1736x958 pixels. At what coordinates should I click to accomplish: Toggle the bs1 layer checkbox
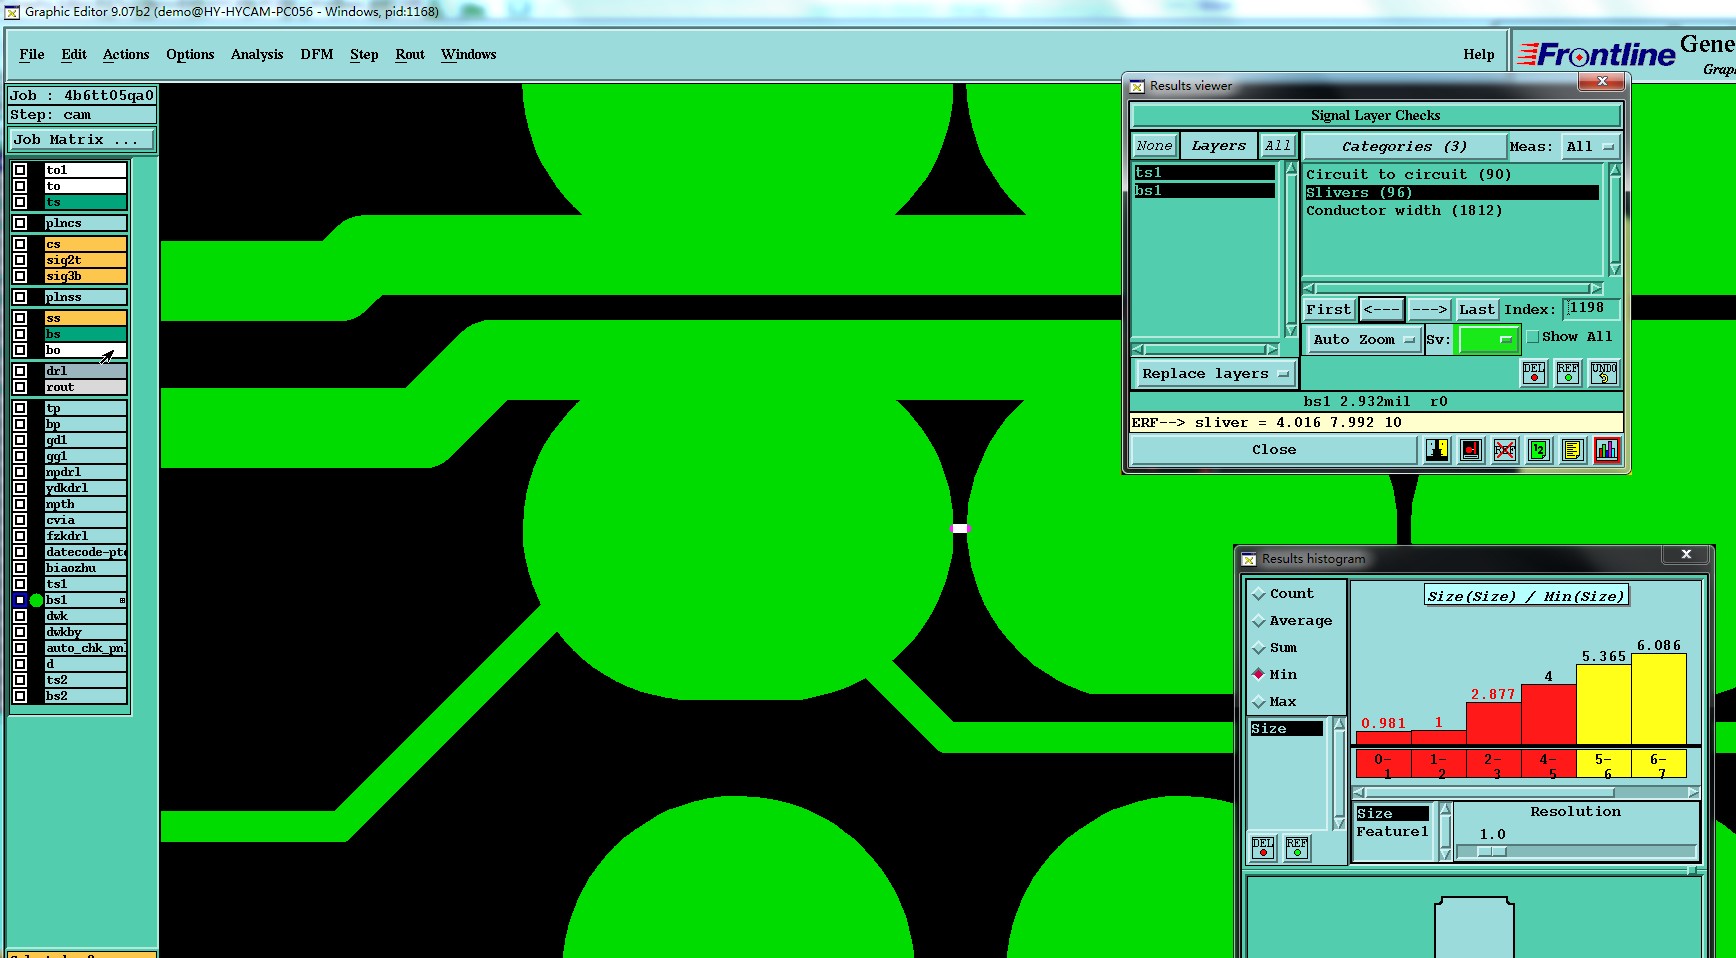[x=20, y=600]
